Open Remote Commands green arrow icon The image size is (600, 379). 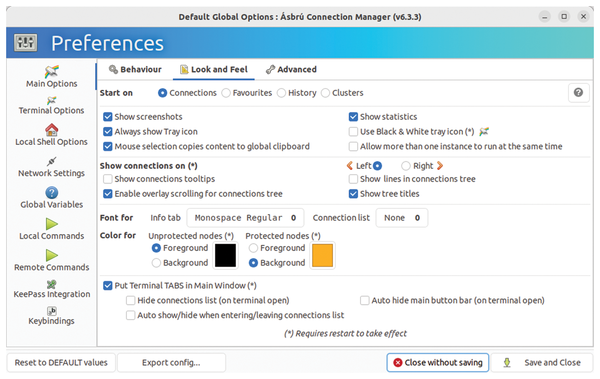tap(52, 255)
